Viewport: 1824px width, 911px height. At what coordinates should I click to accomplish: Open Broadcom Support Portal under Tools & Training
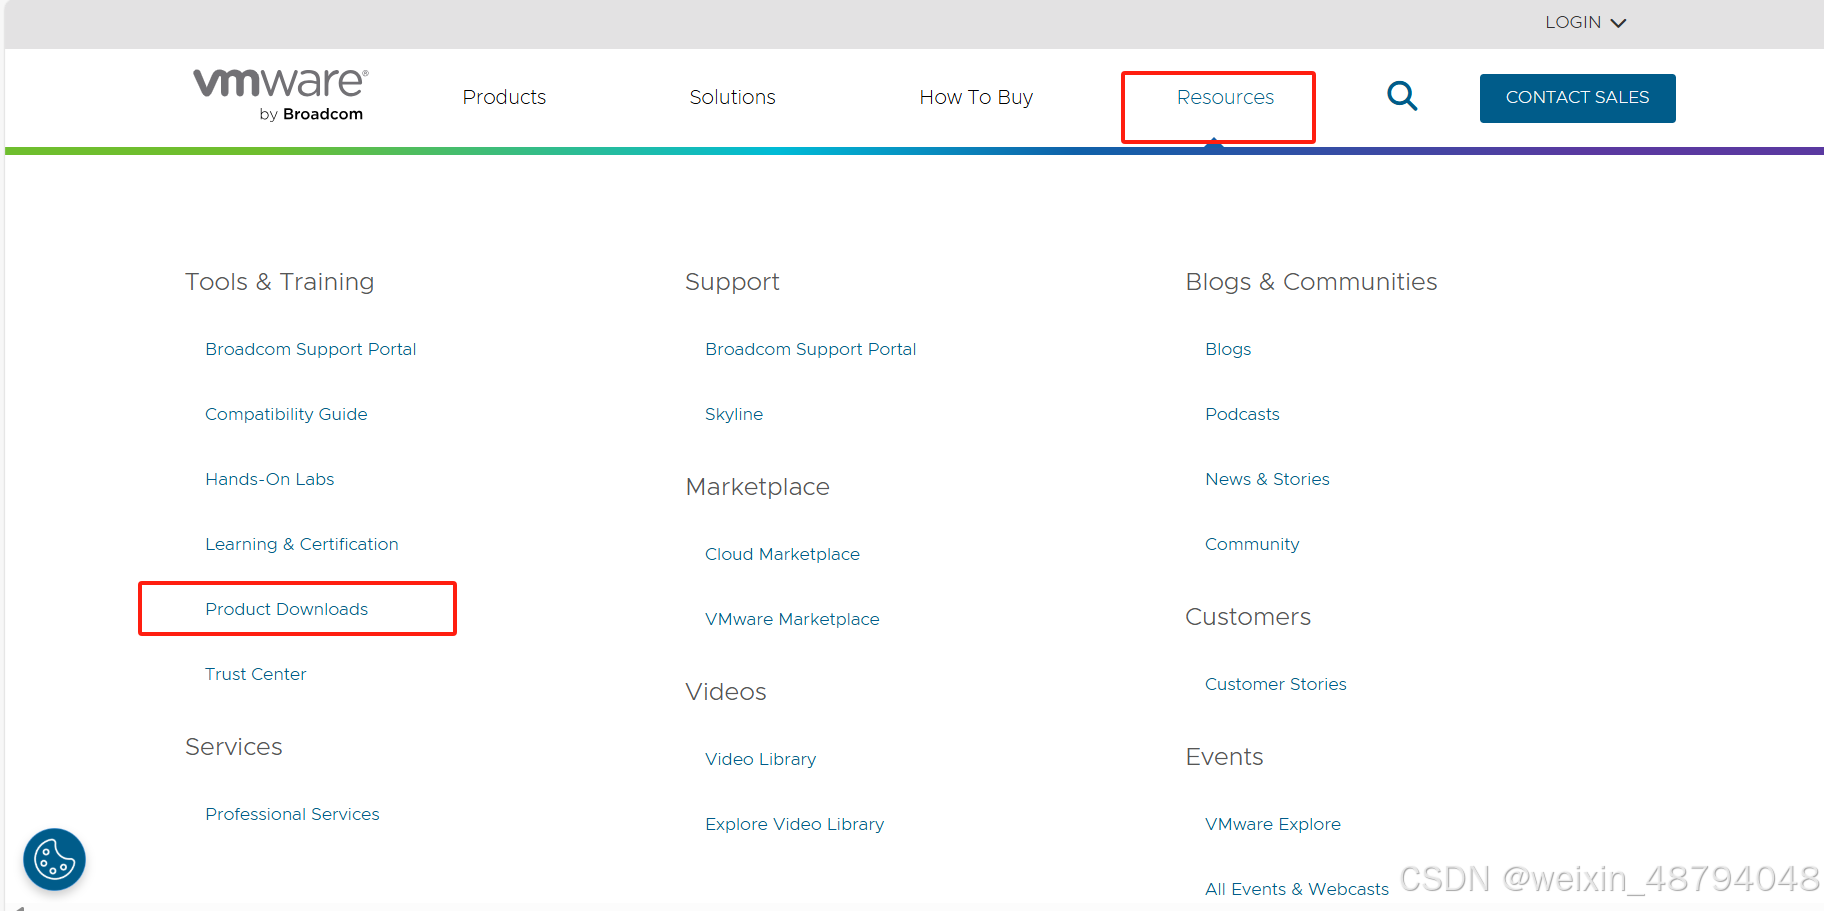[310, 349]
